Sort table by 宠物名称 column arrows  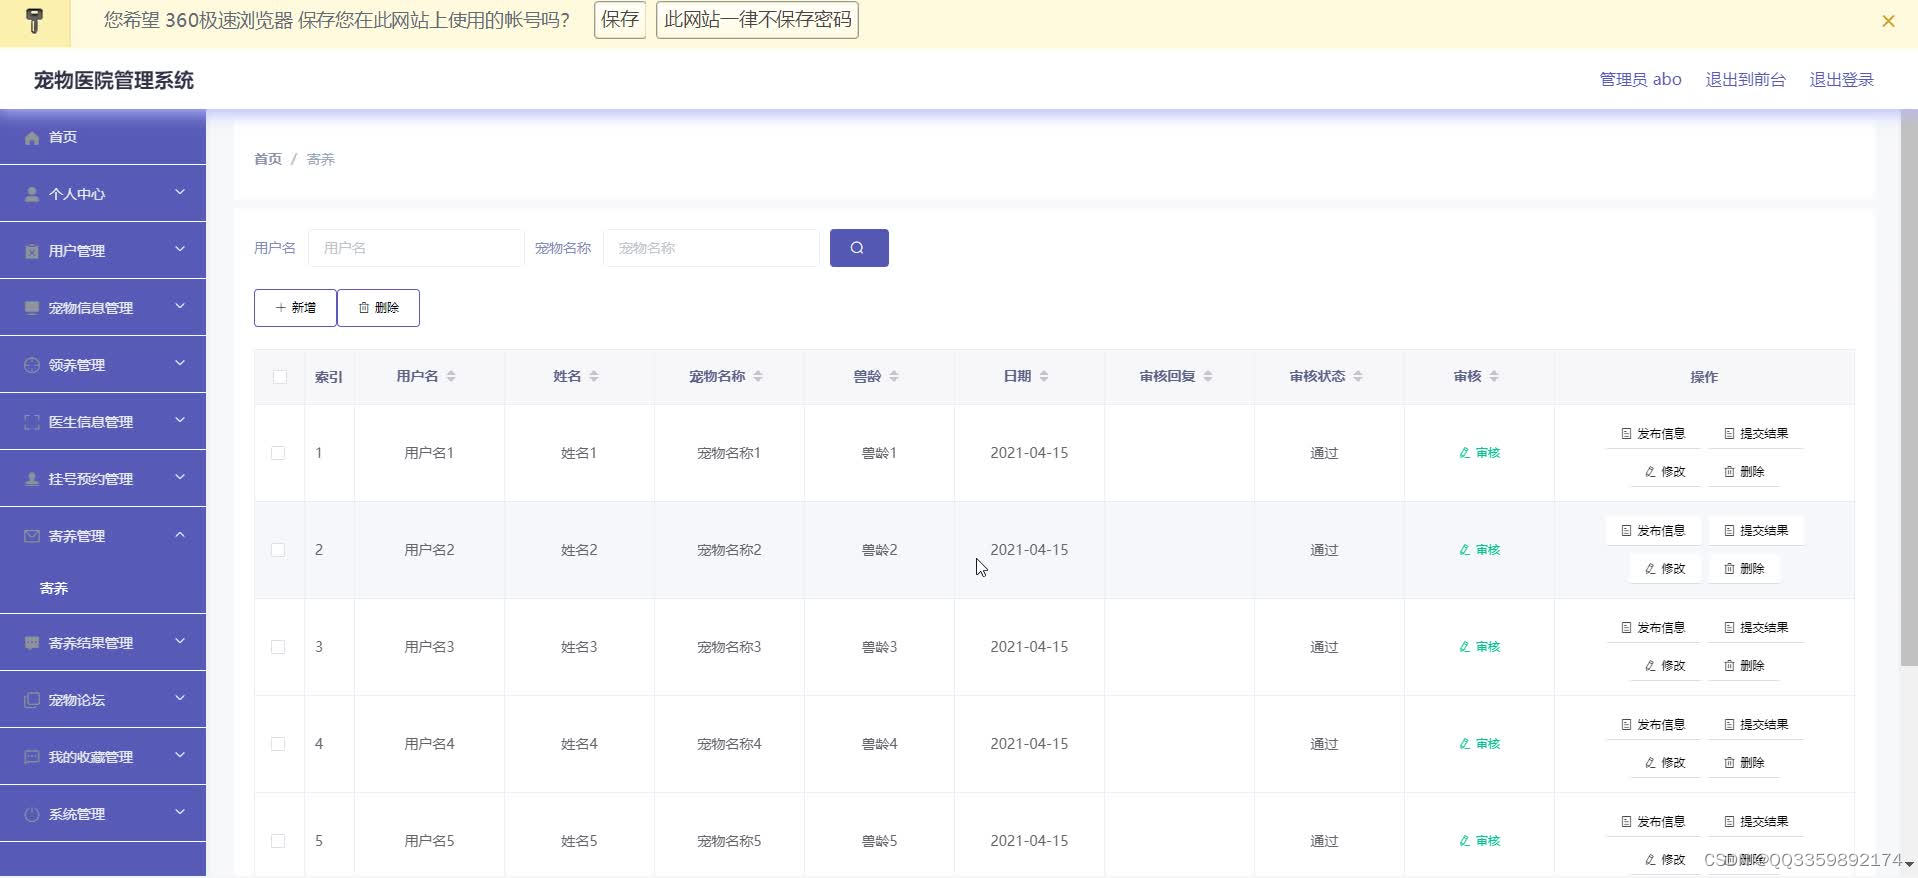pyautogui.click(x=758, y=376)
